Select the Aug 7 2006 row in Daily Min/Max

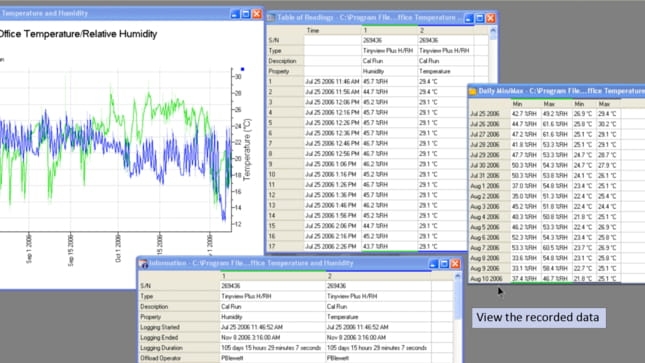(x=490, y=247)
